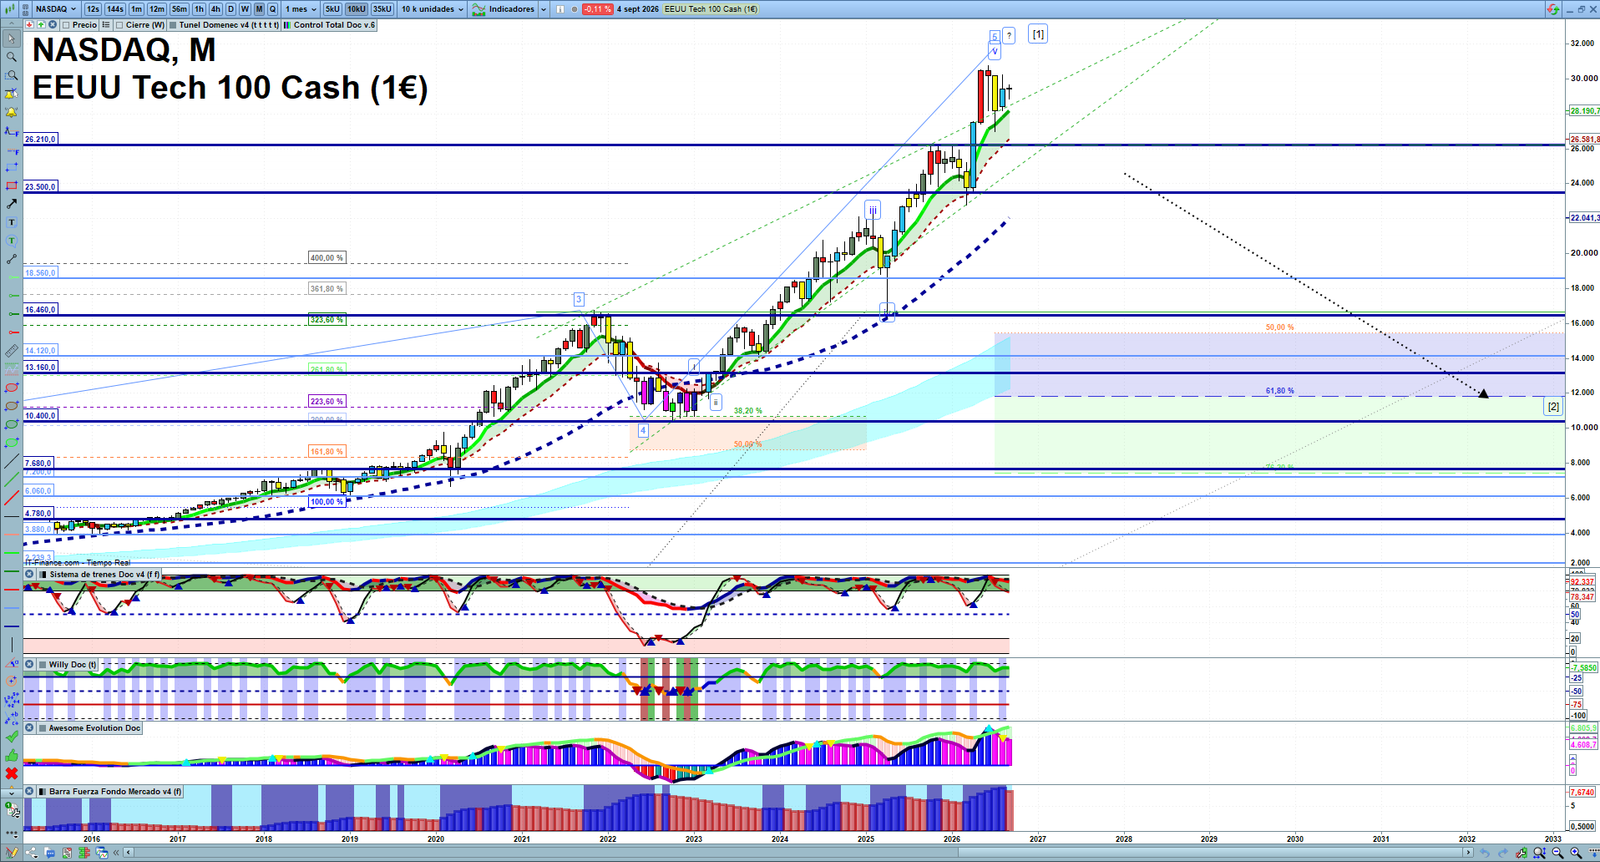Expand the Indicadores dropdown arrow
The image size is (1600, 862).
pos(543,9)
